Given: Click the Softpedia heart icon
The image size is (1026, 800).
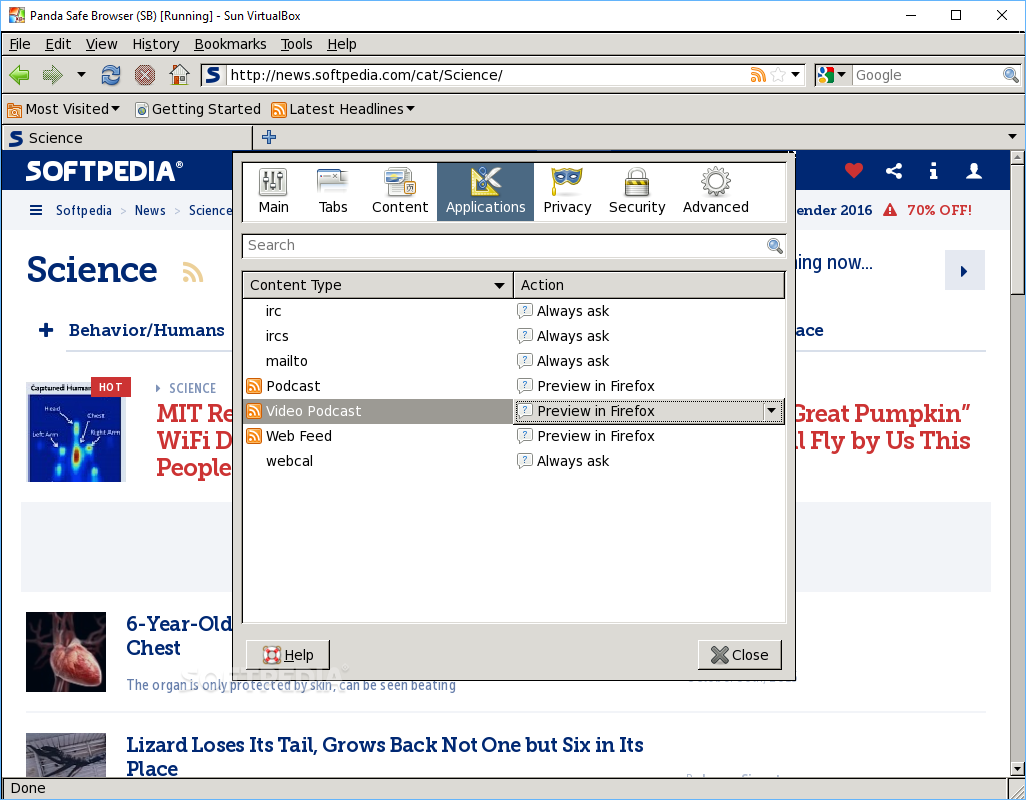Looking at the screenshot, I should pos(854,171).
